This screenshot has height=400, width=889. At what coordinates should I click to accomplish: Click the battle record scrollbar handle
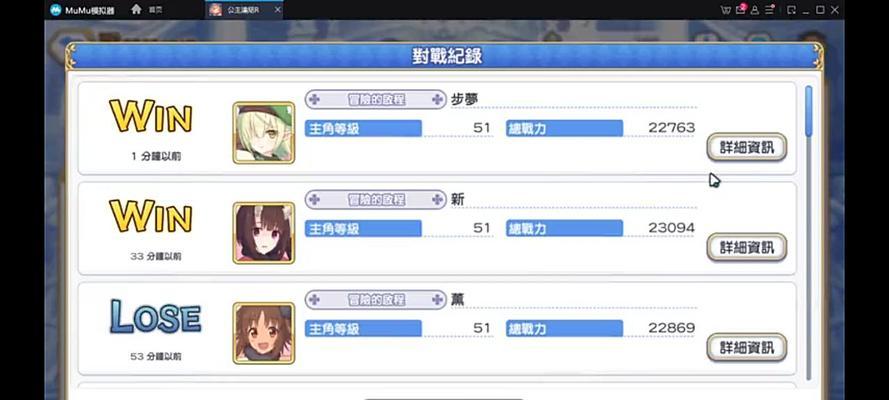tap(808, 111)
